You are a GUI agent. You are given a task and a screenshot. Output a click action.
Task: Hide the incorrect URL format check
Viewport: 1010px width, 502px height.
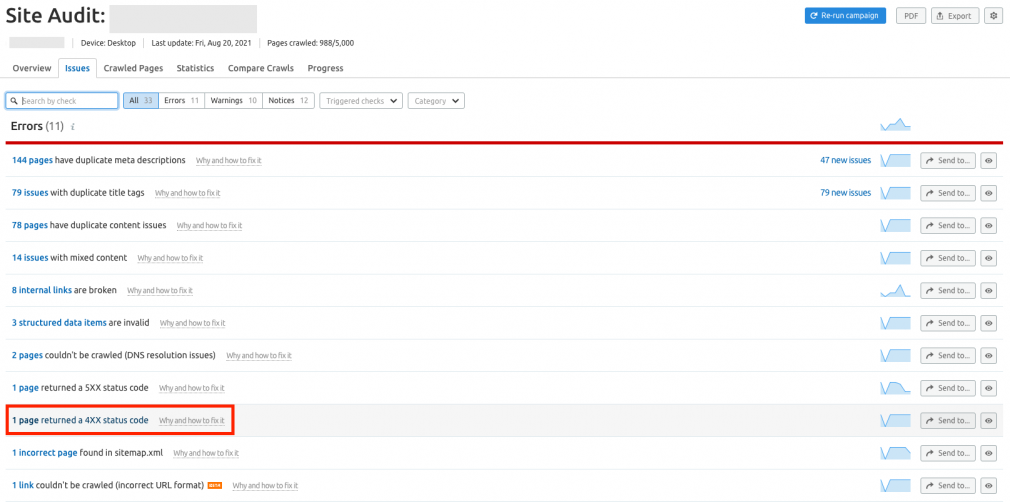pos(988,485)
